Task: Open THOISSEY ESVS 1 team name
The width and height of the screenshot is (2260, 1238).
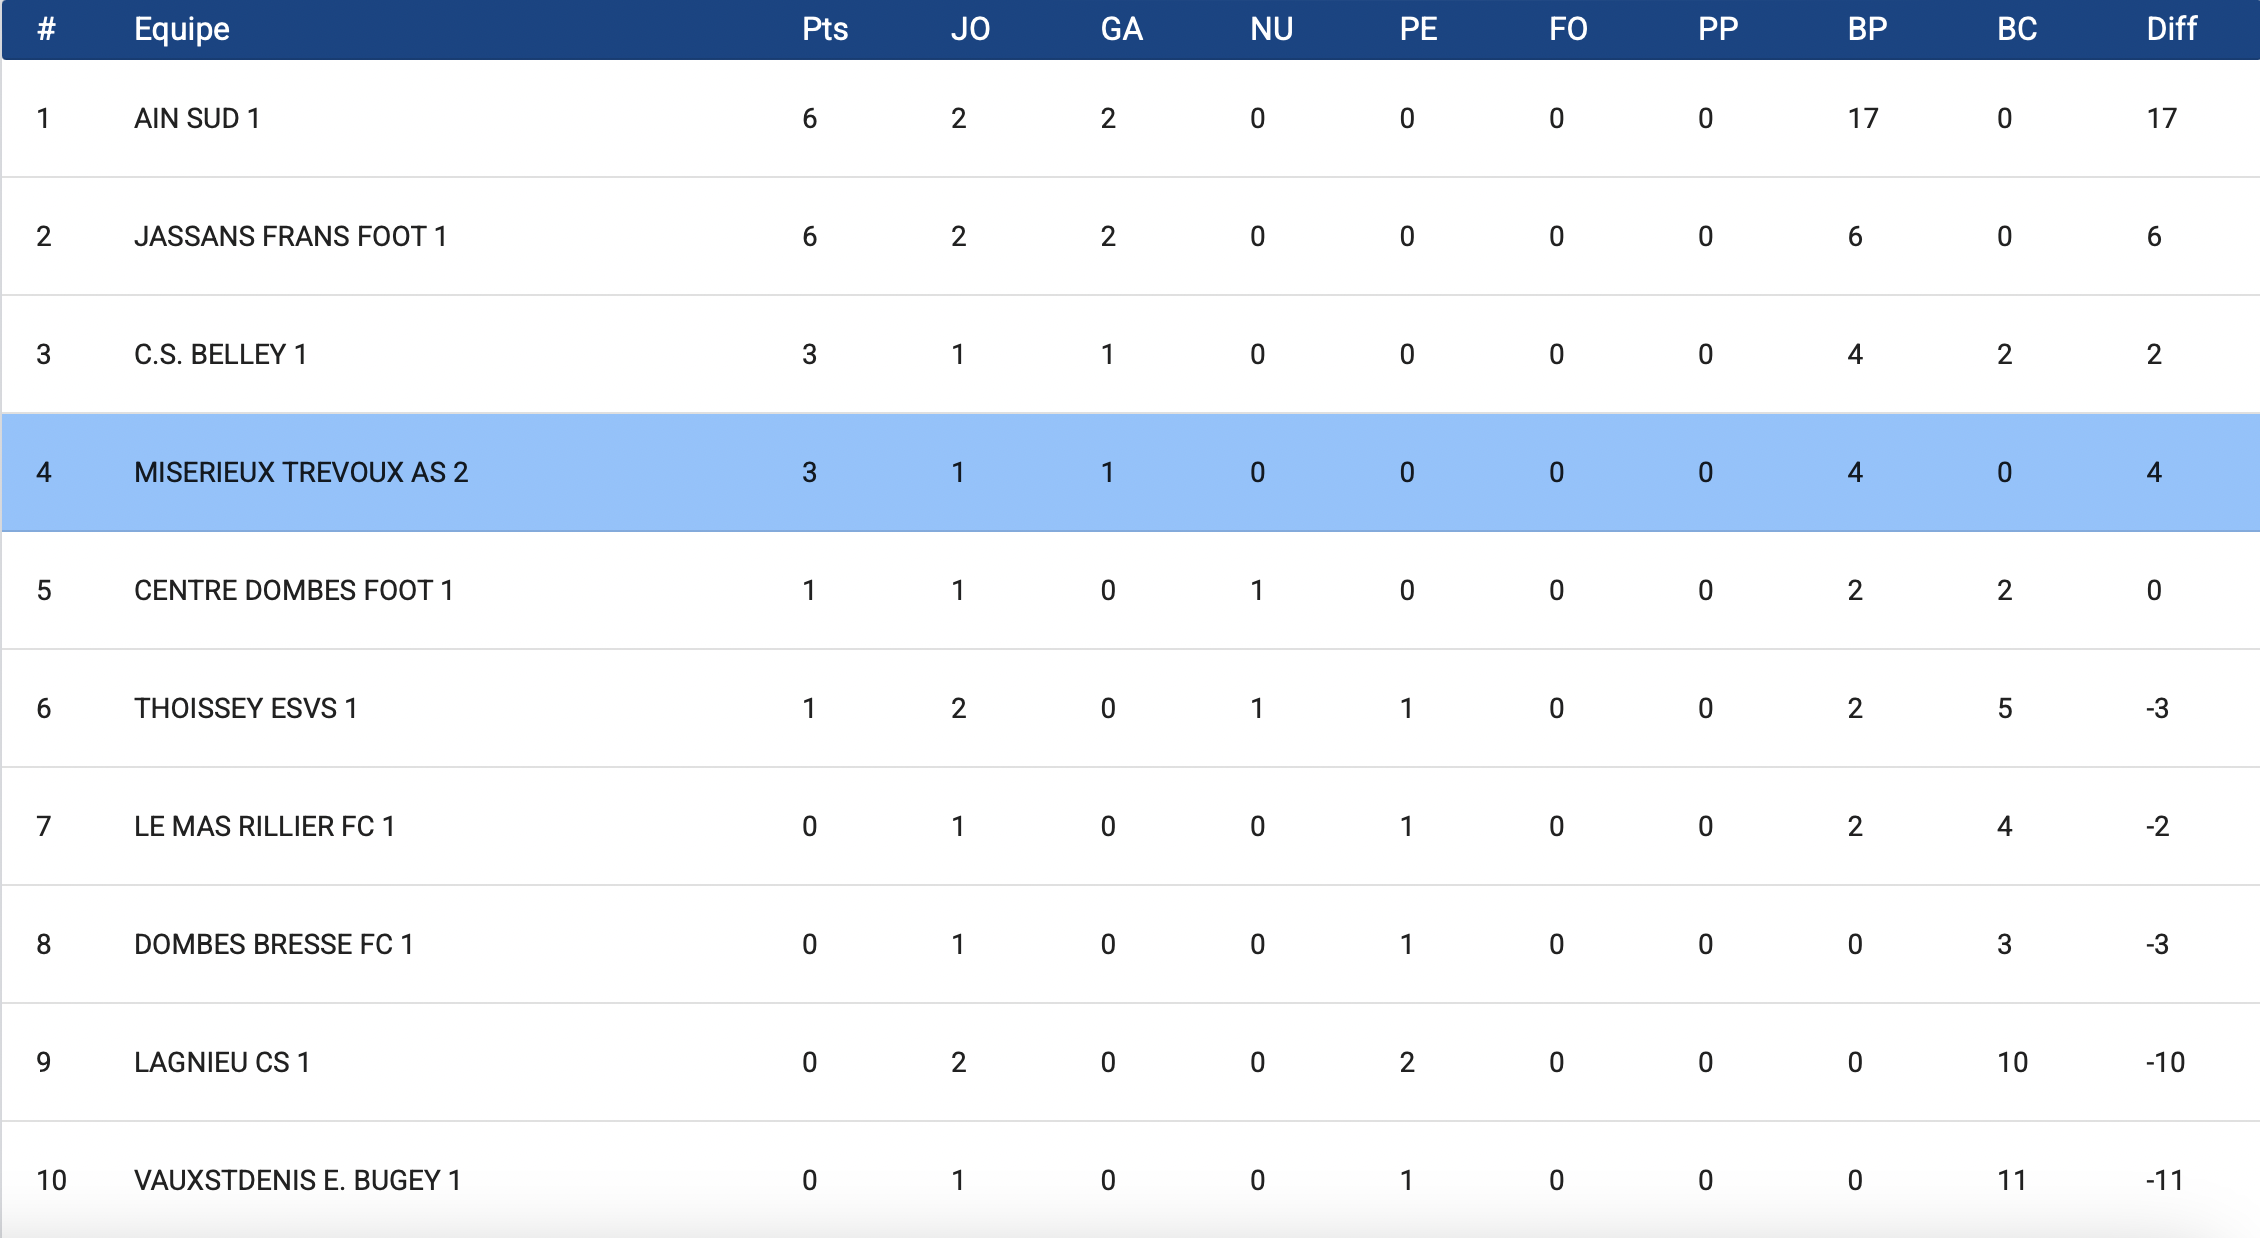Action: pos(245,709)
